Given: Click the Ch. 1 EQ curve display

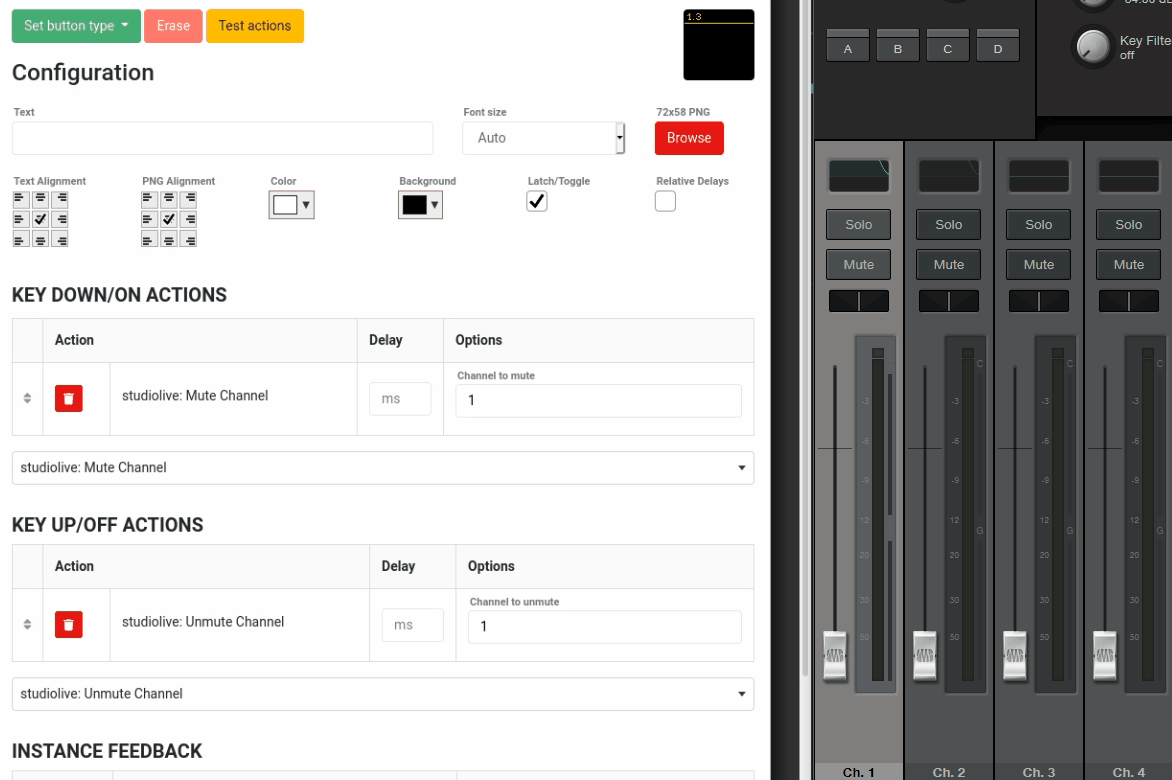Looking at the screenshot, I should (859, 176).
